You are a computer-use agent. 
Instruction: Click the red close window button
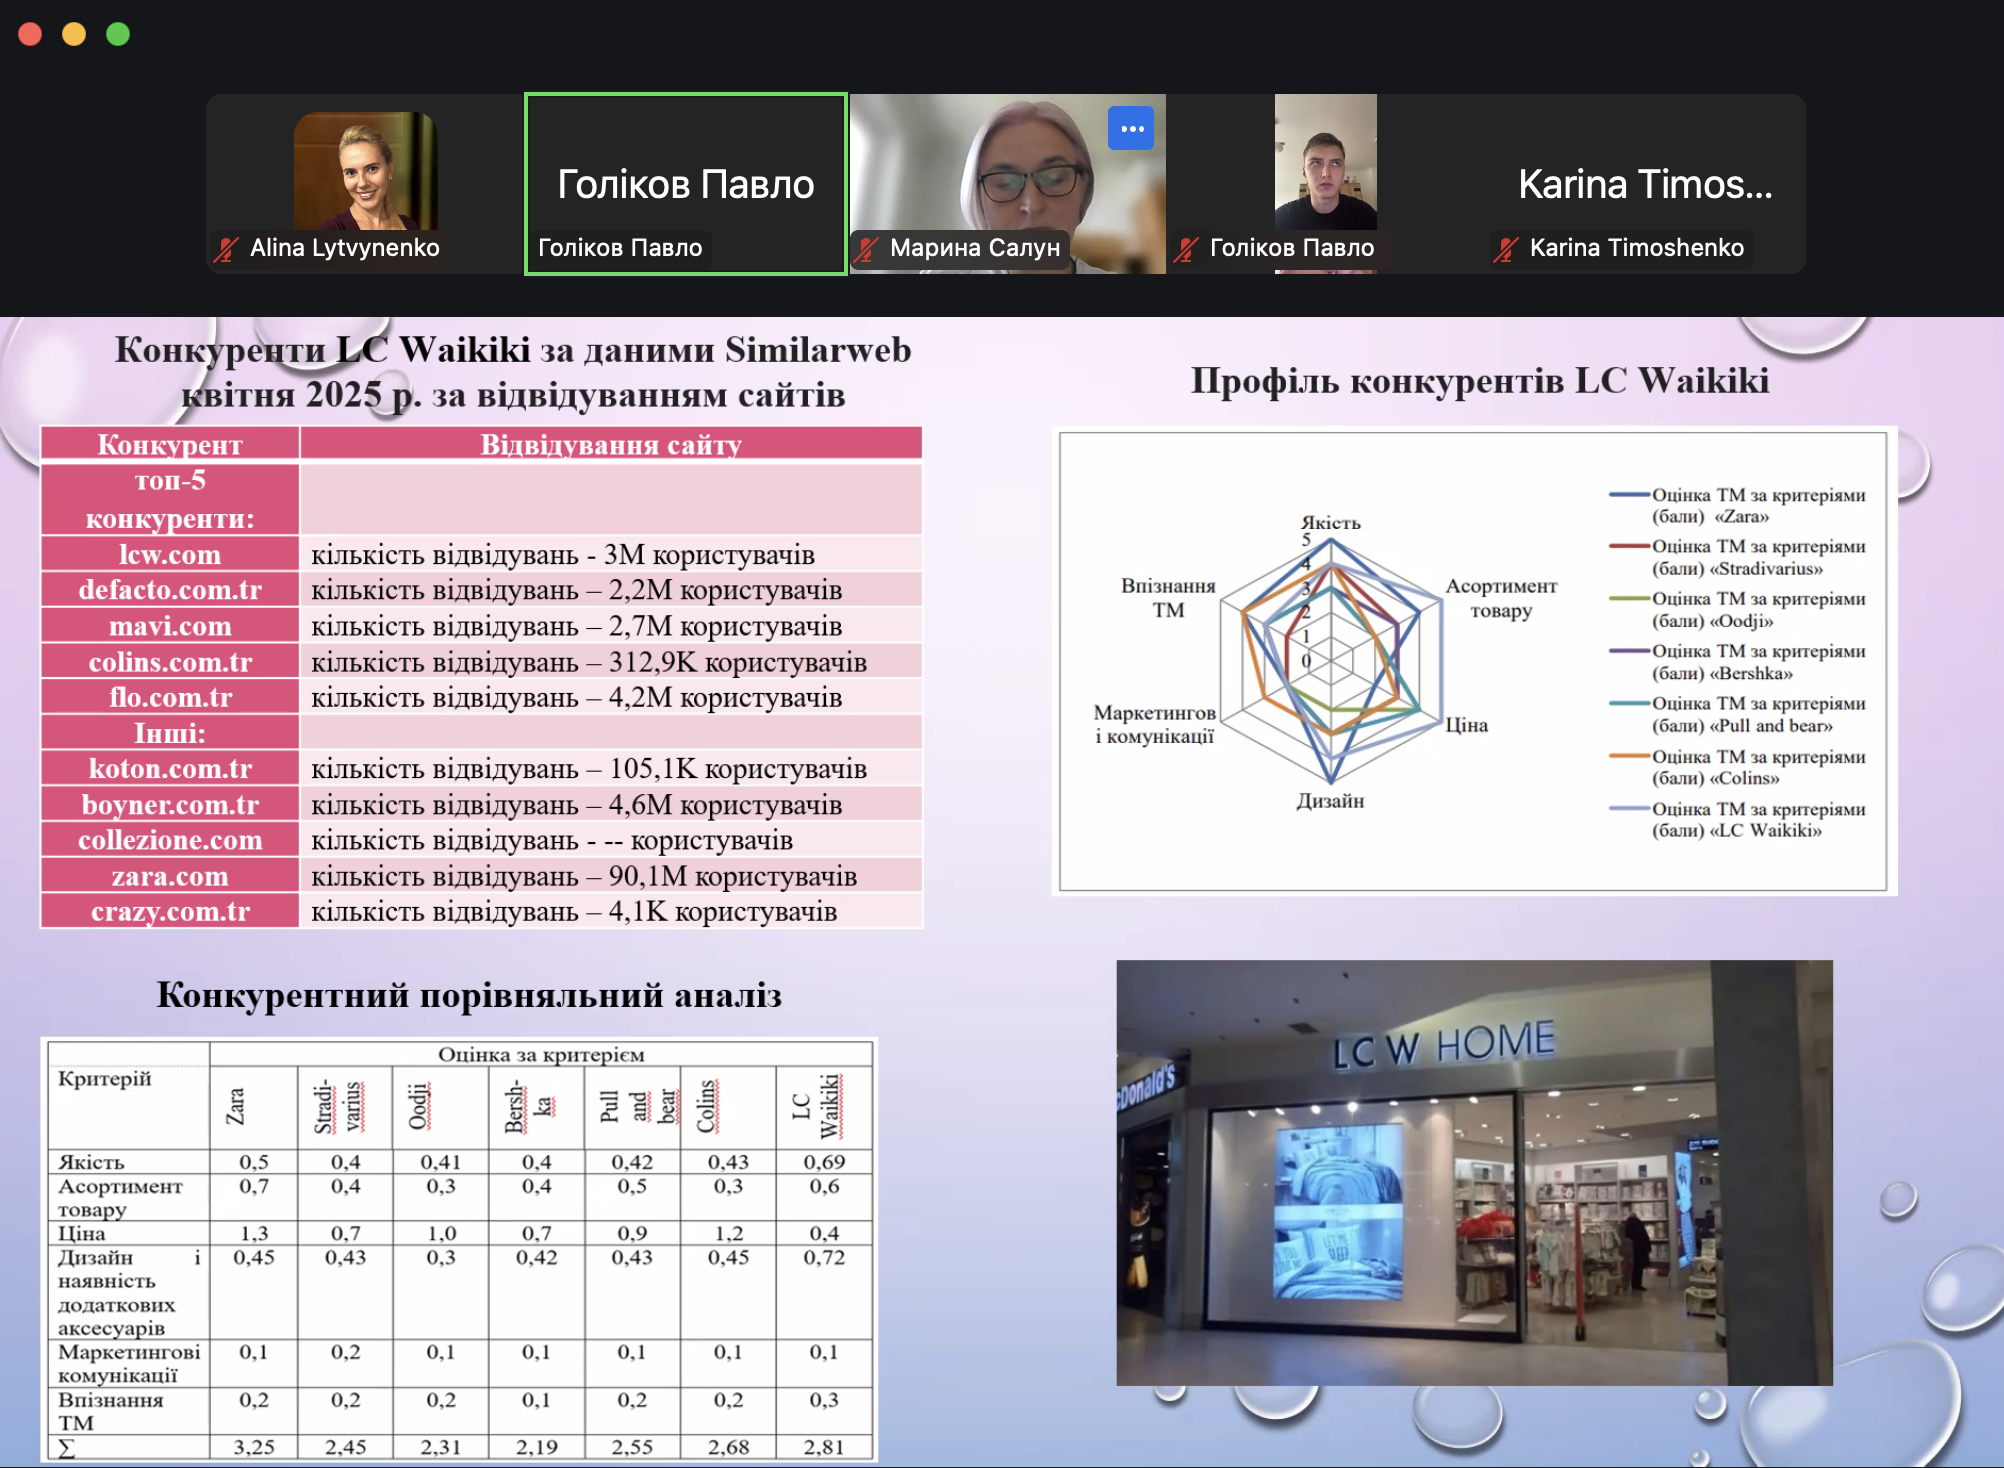tap(30, 34)
